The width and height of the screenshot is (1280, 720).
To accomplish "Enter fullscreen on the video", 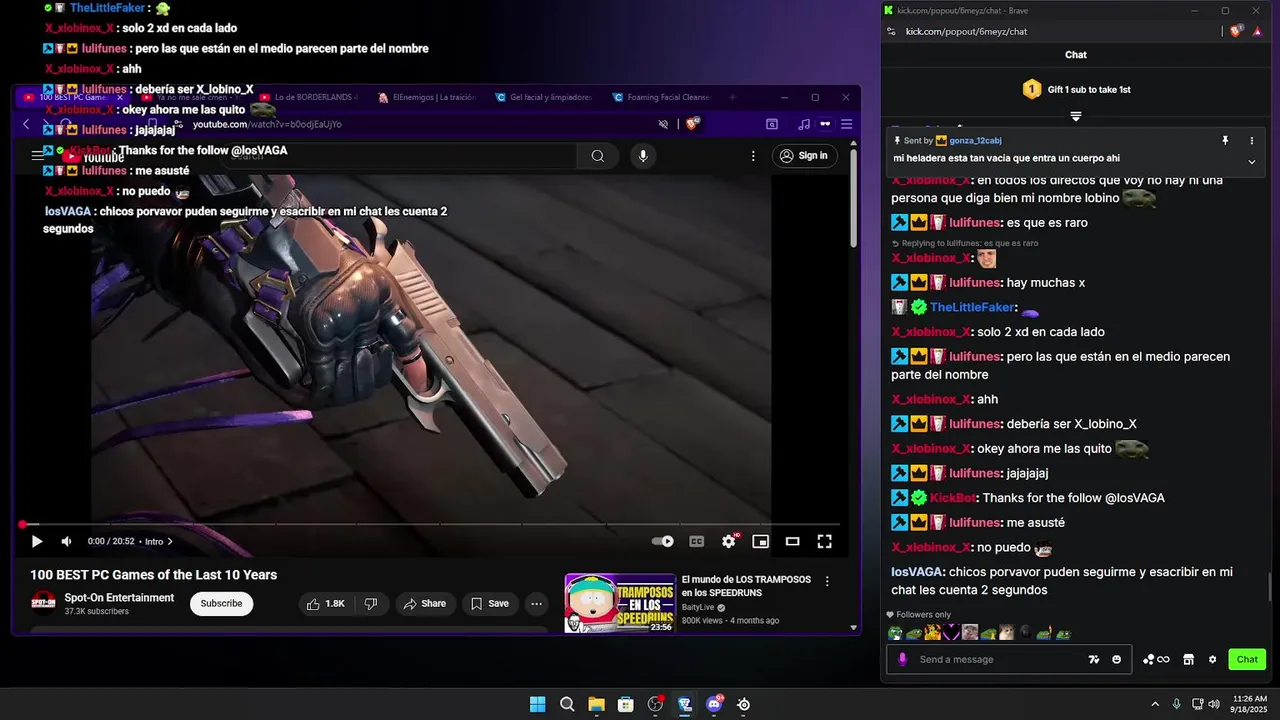I will click(824, 541).
